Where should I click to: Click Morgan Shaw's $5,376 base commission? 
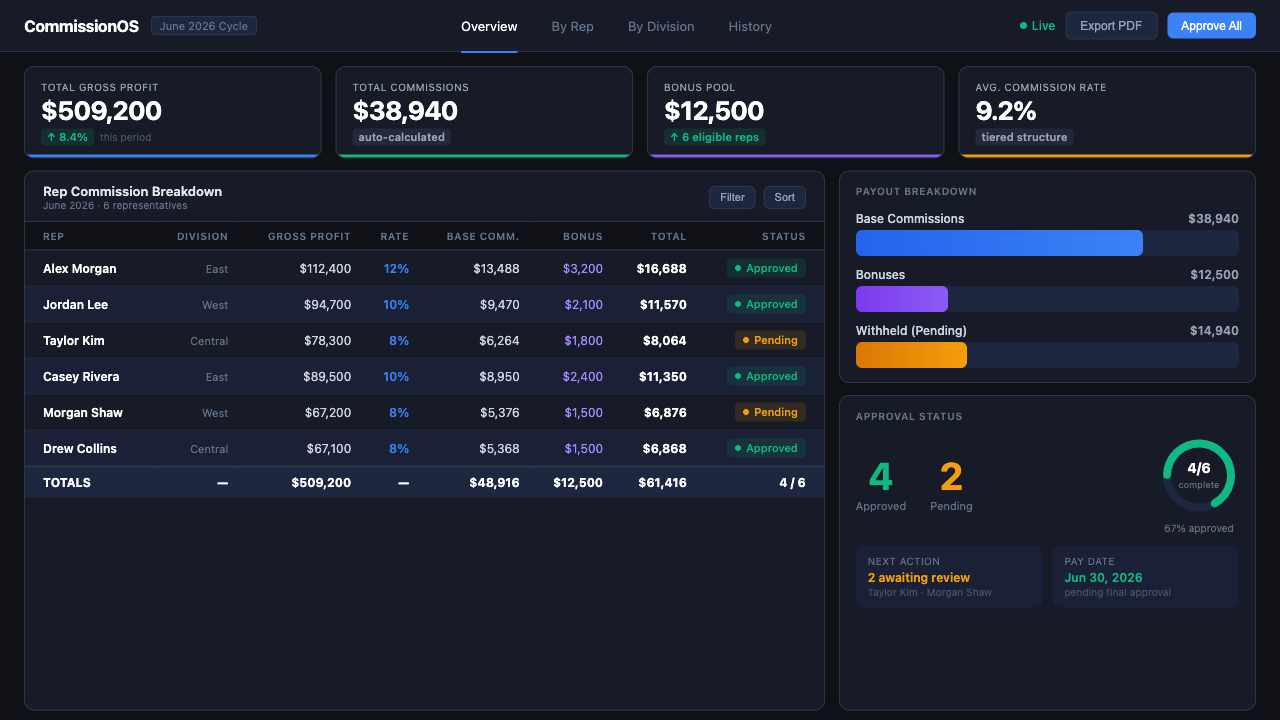[x=500, y=412]
